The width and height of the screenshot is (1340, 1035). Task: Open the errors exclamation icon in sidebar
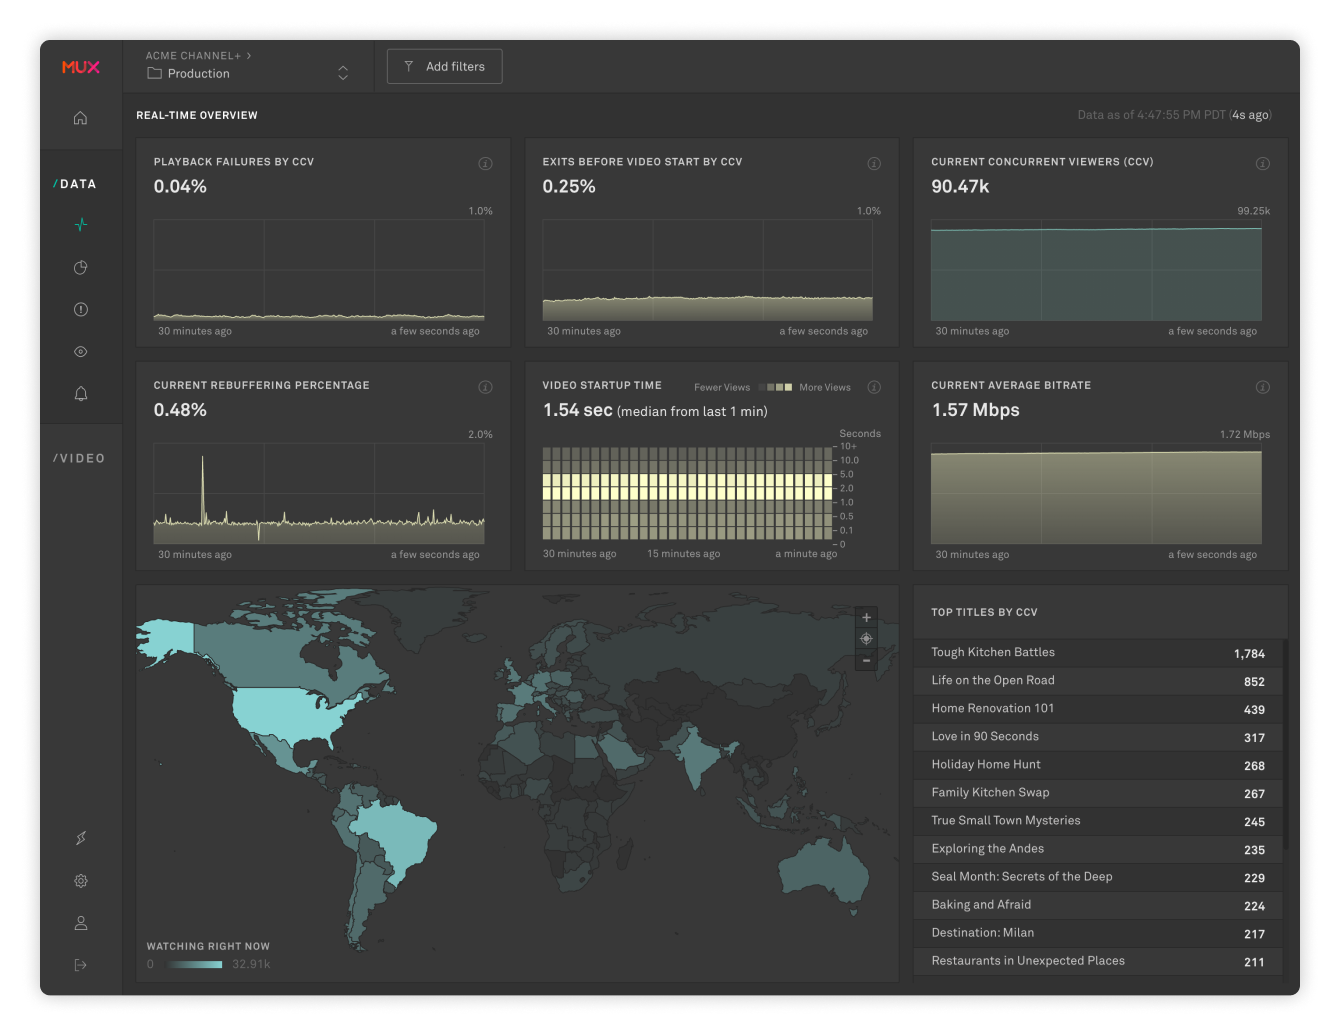[x=81, y=309]
